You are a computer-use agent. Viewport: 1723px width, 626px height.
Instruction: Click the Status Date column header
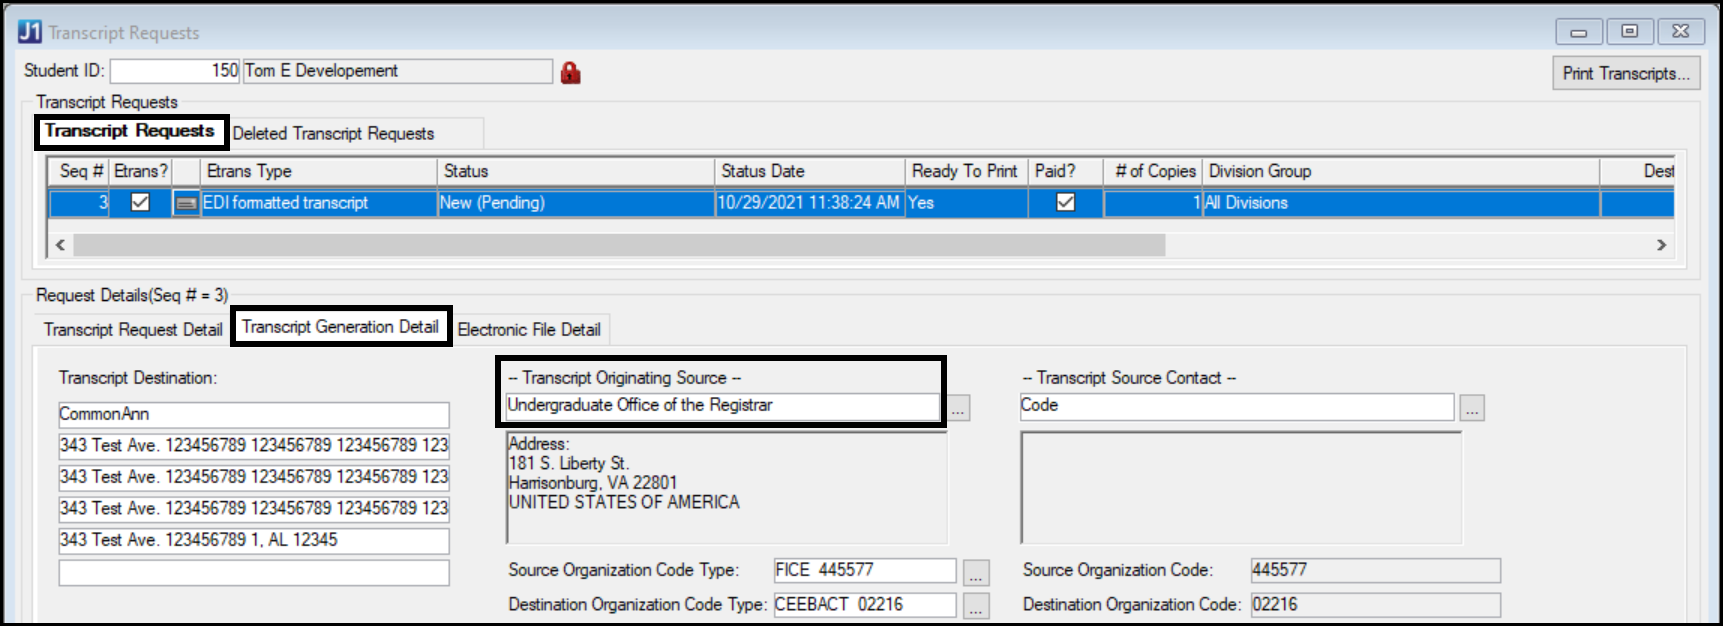pyautogui.click(x=810, y=171)
